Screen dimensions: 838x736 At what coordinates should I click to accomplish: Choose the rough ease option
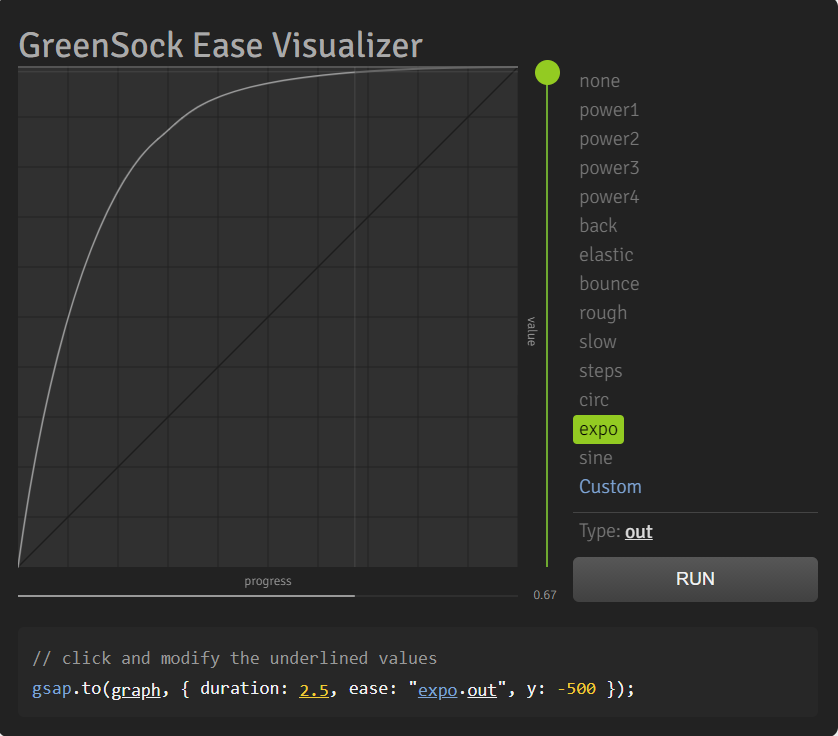[603, 313]
